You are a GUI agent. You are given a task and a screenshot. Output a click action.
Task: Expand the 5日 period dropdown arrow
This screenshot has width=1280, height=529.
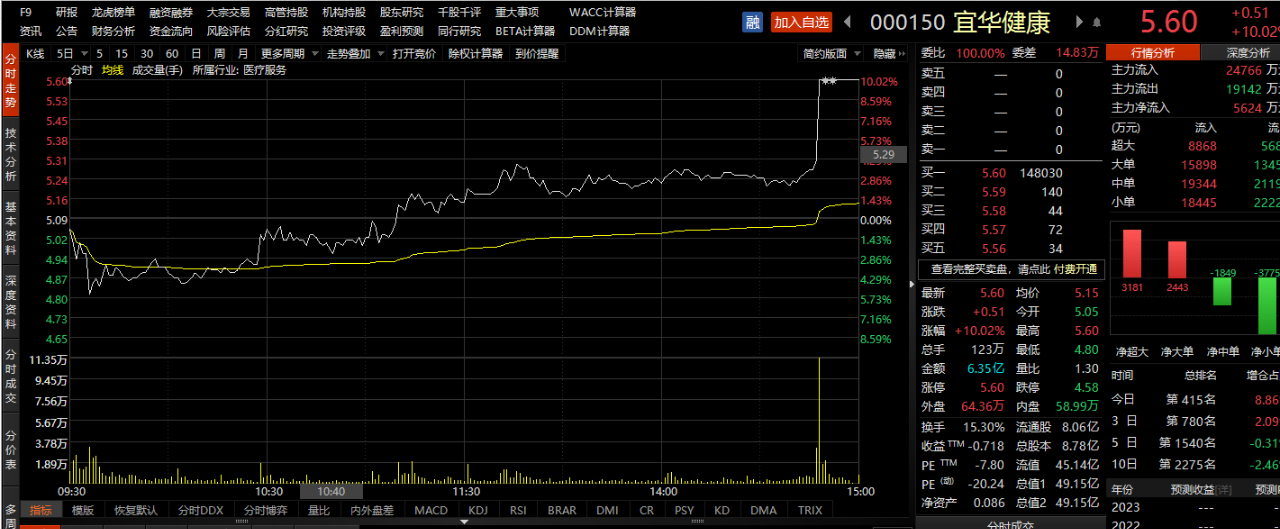pos(83,53)
